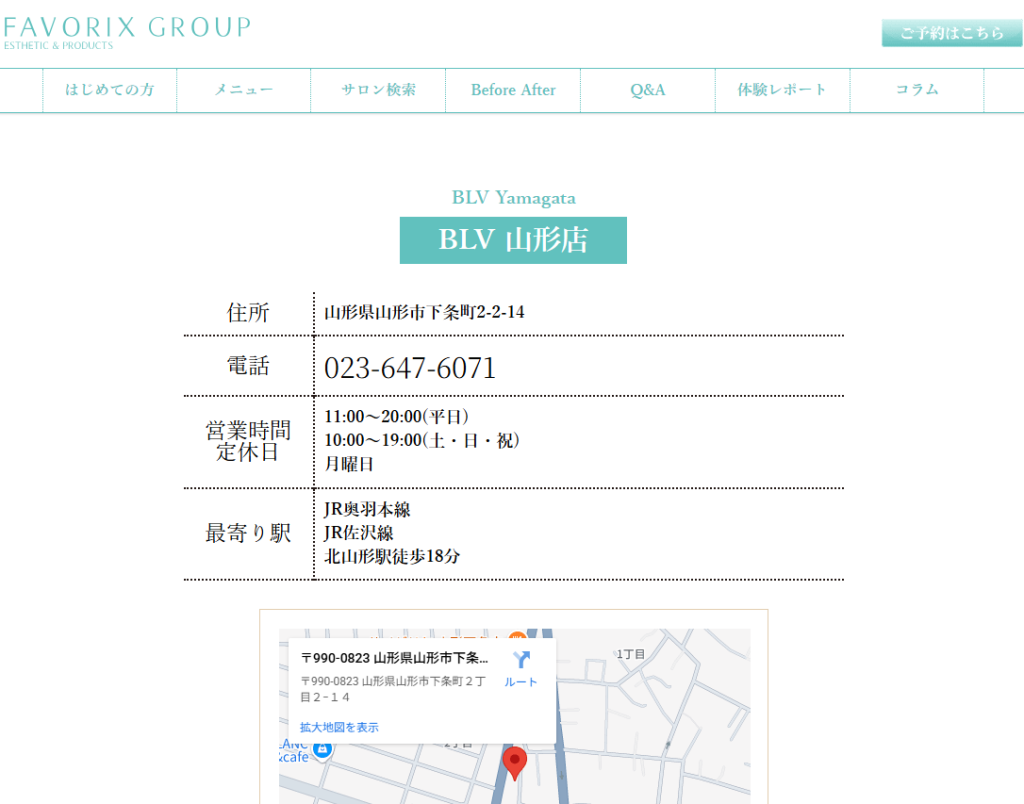Click the 1丁目 label on the map

tap(630, 654)
